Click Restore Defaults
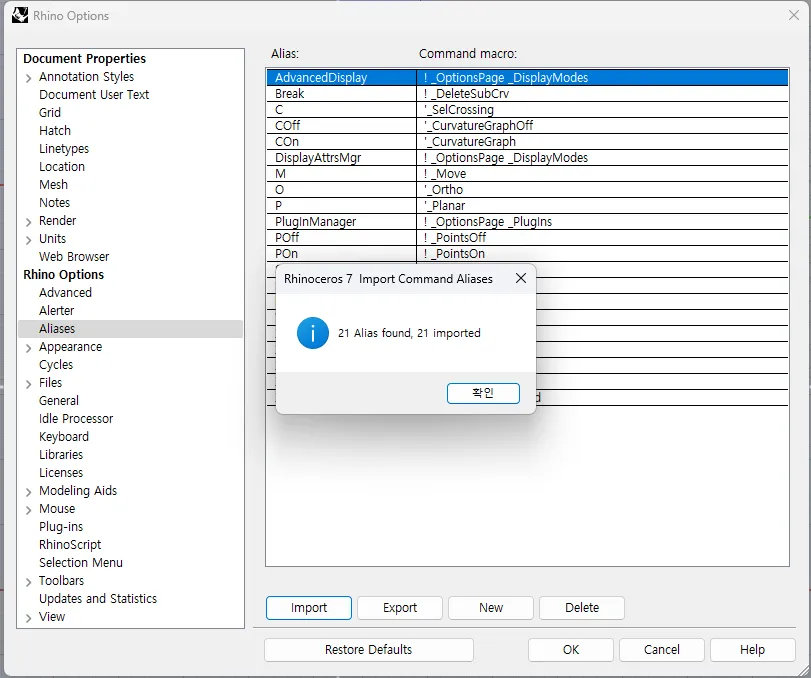The height and width of the screenshot is (678, 811). [x=369, y=650]
